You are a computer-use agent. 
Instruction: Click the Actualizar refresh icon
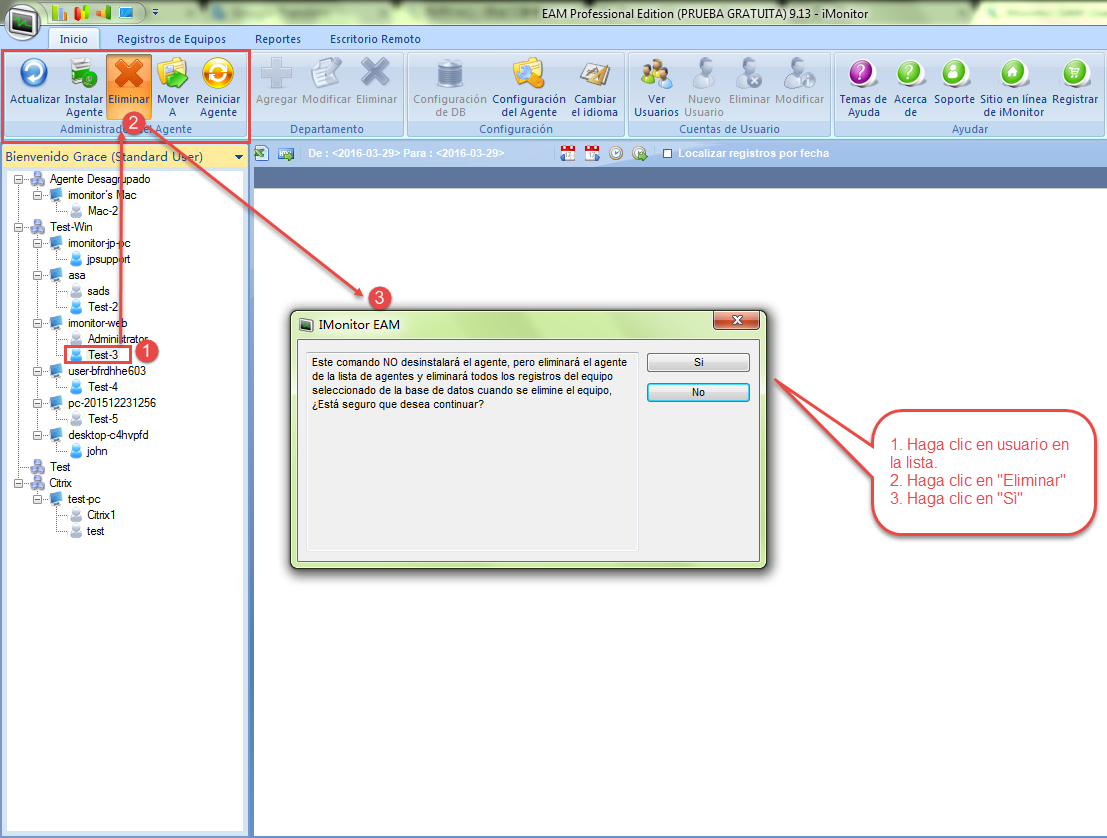coord(34,73)
